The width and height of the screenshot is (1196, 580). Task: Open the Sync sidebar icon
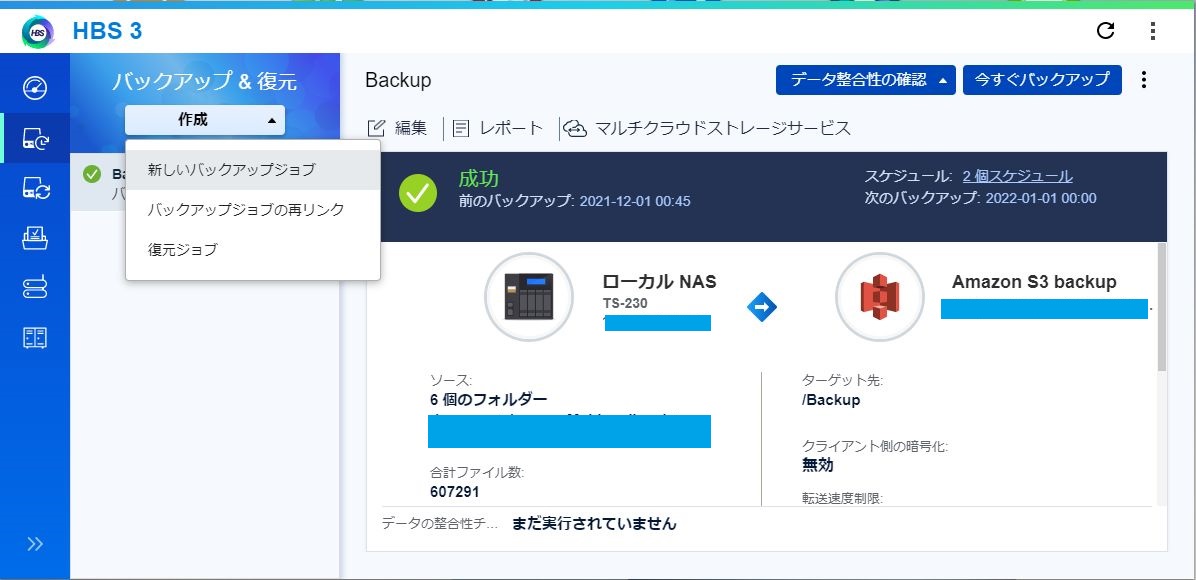(35, 188)
